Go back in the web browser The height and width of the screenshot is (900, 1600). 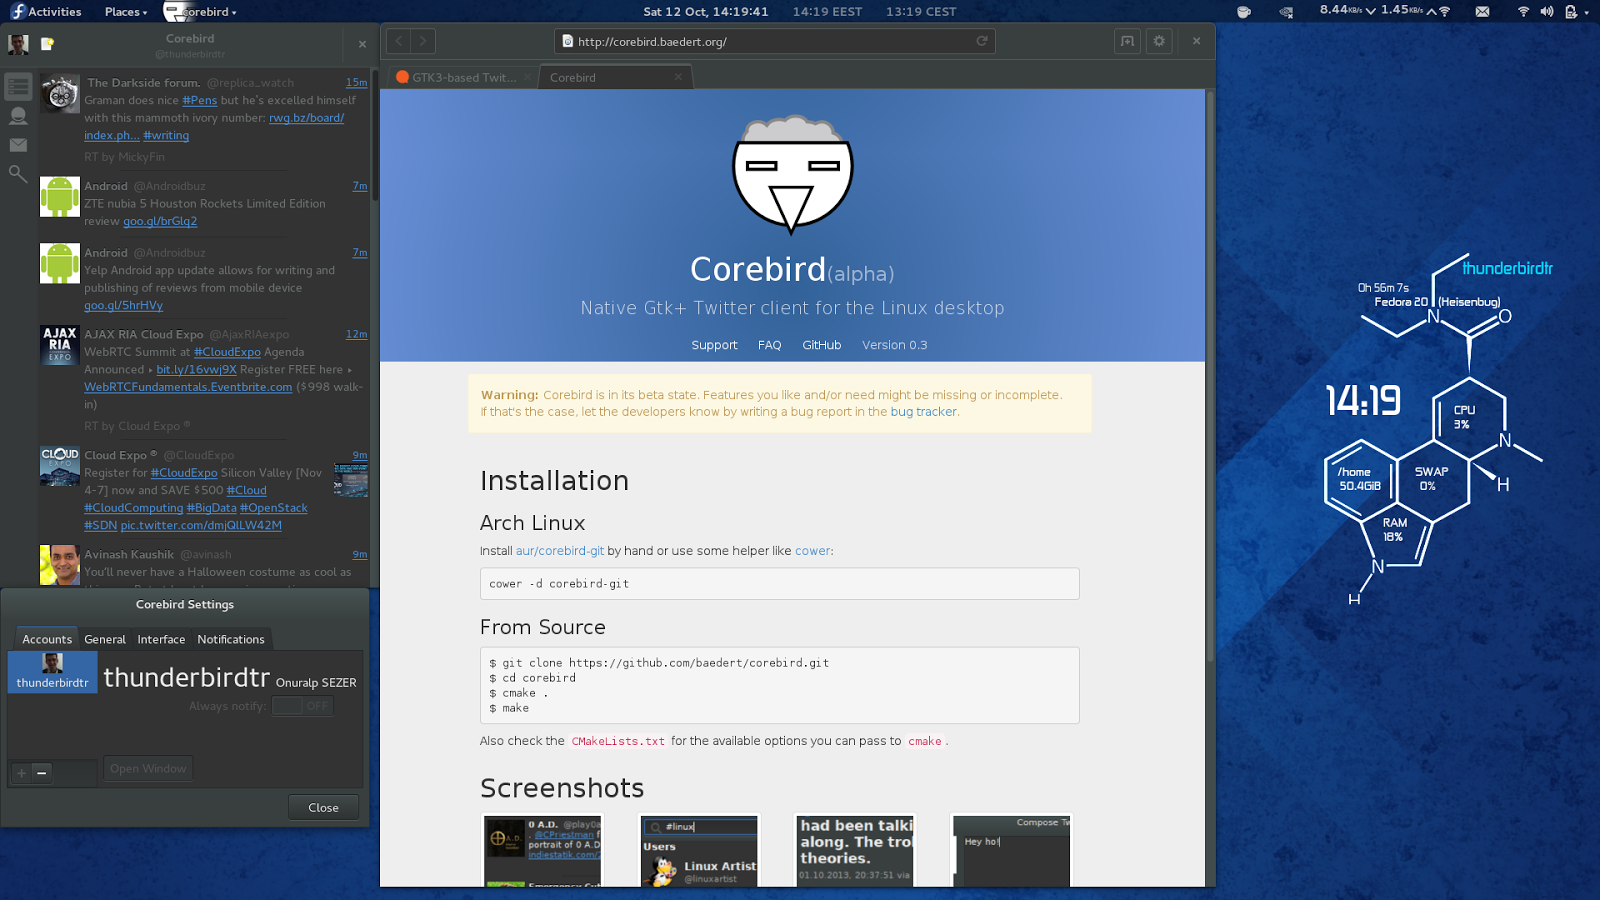(399, 41)
